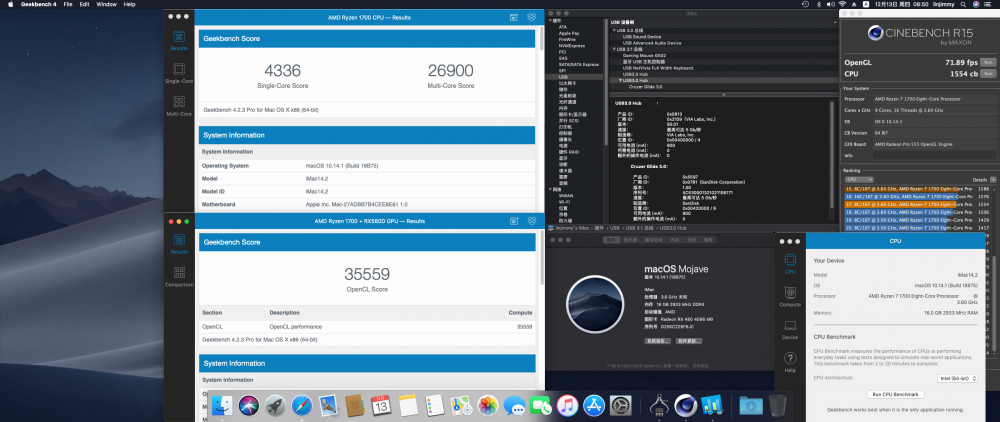Image resolution: width=1000 pixels, height=422 pixels.
Task: Click Dropbox icon in RX560D GPU window
Action: coord(531,221)
